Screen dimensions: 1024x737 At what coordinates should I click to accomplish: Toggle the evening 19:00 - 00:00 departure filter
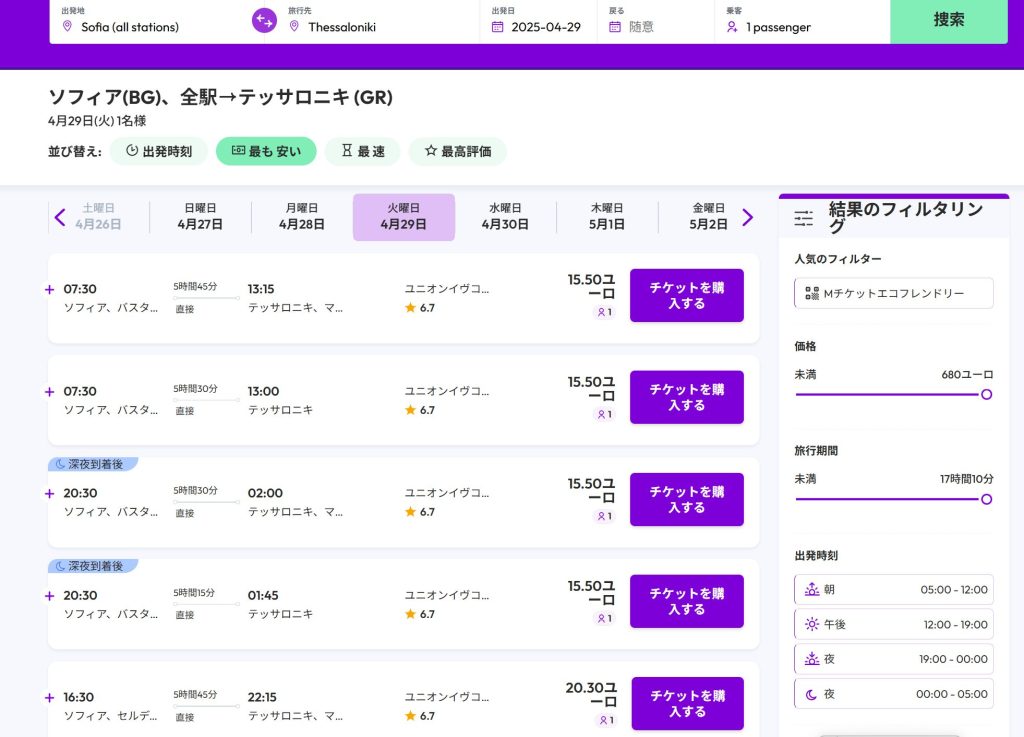tap(893, 659)
